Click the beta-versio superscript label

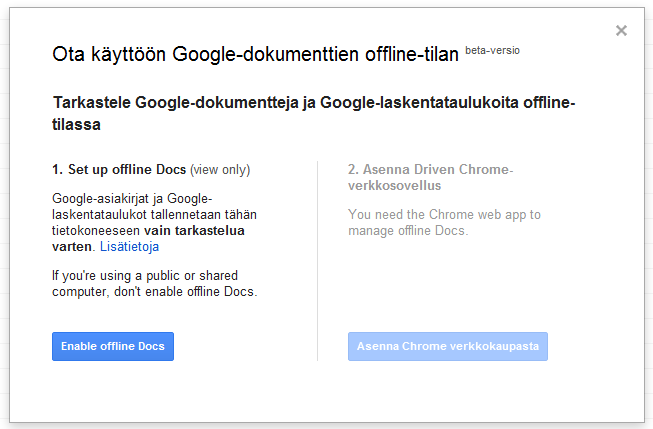click(492, 49)
